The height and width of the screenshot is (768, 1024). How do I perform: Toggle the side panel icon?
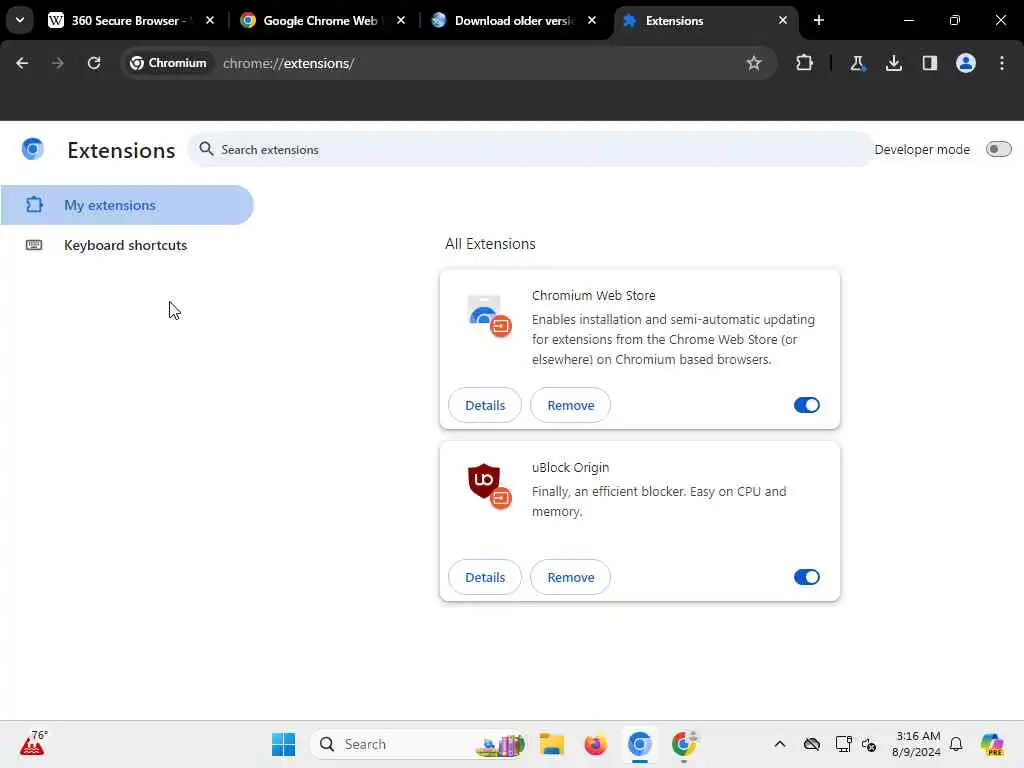coord(930,63)
